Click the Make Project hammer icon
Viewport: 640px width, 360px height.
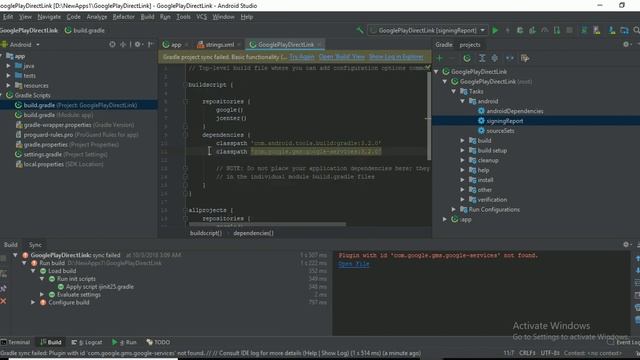pos(360,30)
